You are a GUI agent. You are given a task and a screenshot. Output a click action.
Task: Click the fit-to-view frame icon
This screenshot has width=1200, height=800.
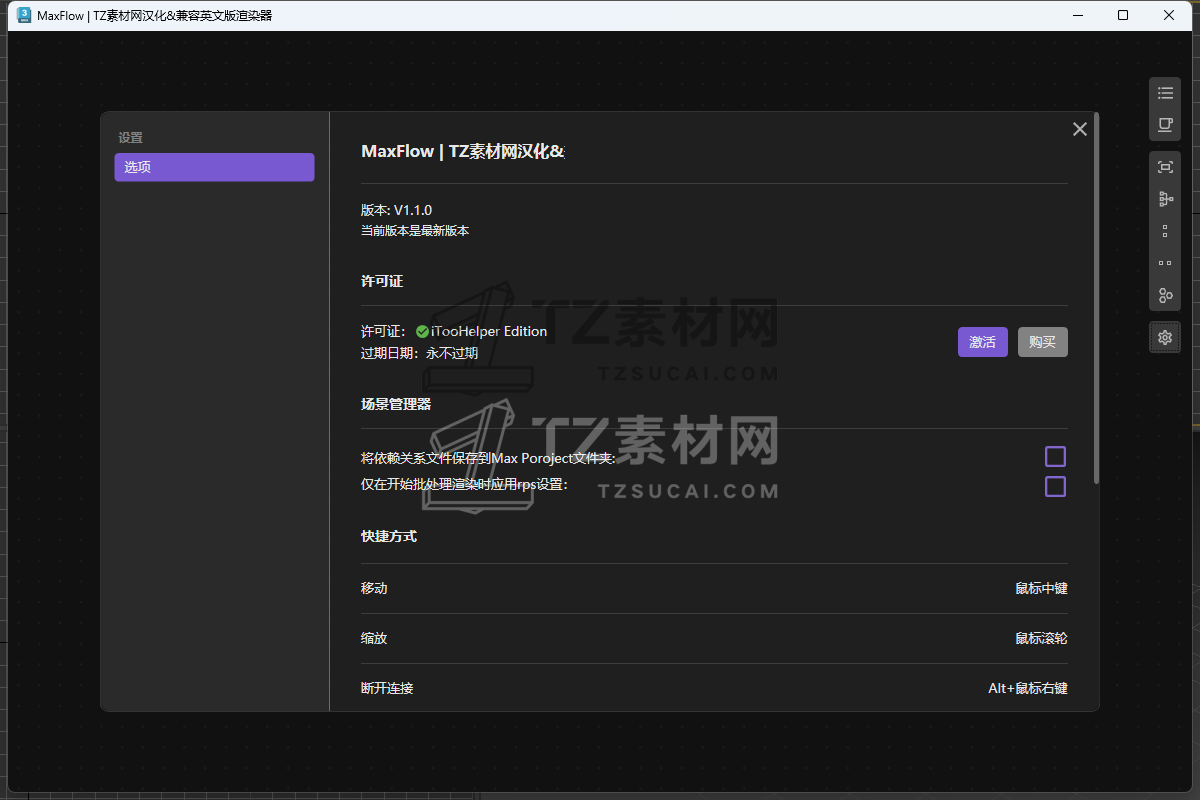tap(1165, 167)
